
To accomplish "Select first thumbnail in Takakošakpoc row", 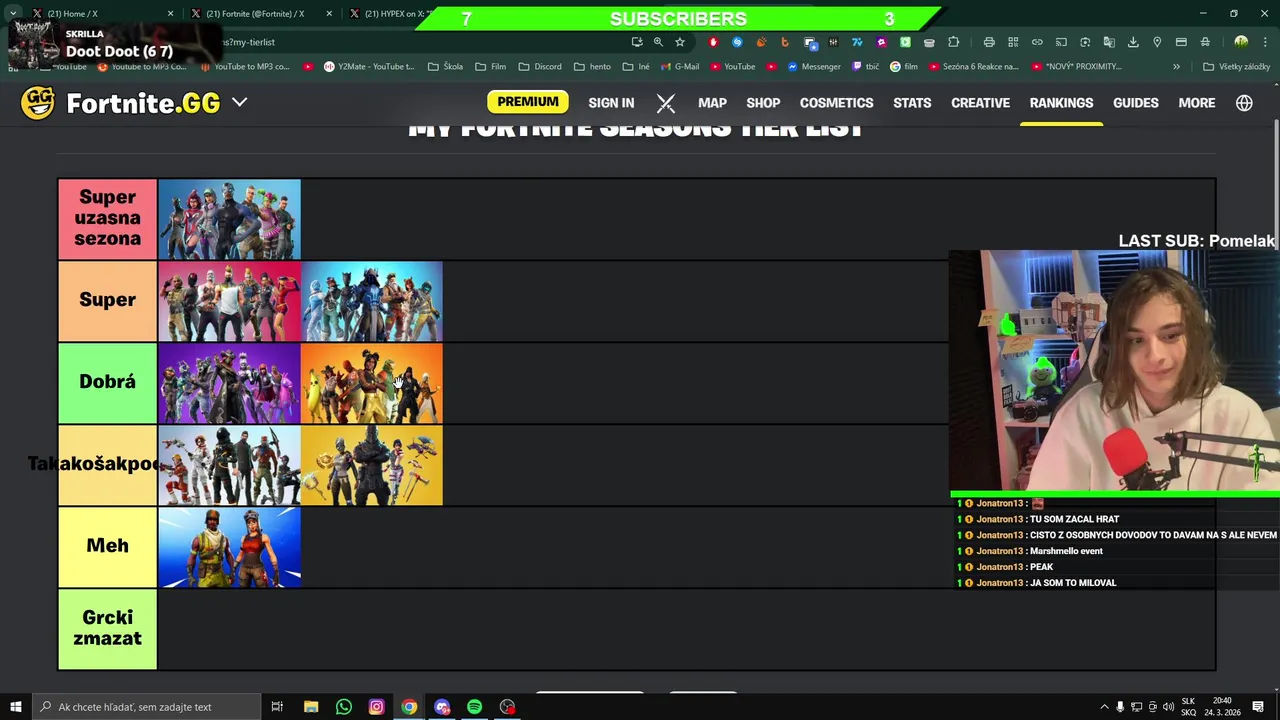I will tap(229, 465).
